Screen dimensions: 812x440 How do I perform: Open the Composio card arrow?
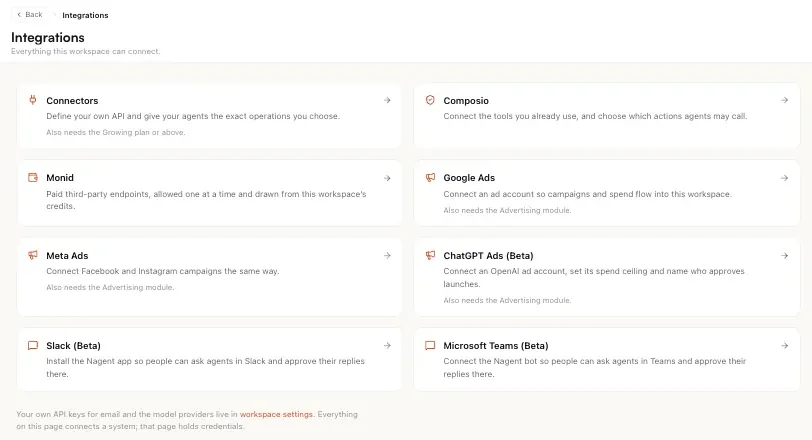point(785,100)
